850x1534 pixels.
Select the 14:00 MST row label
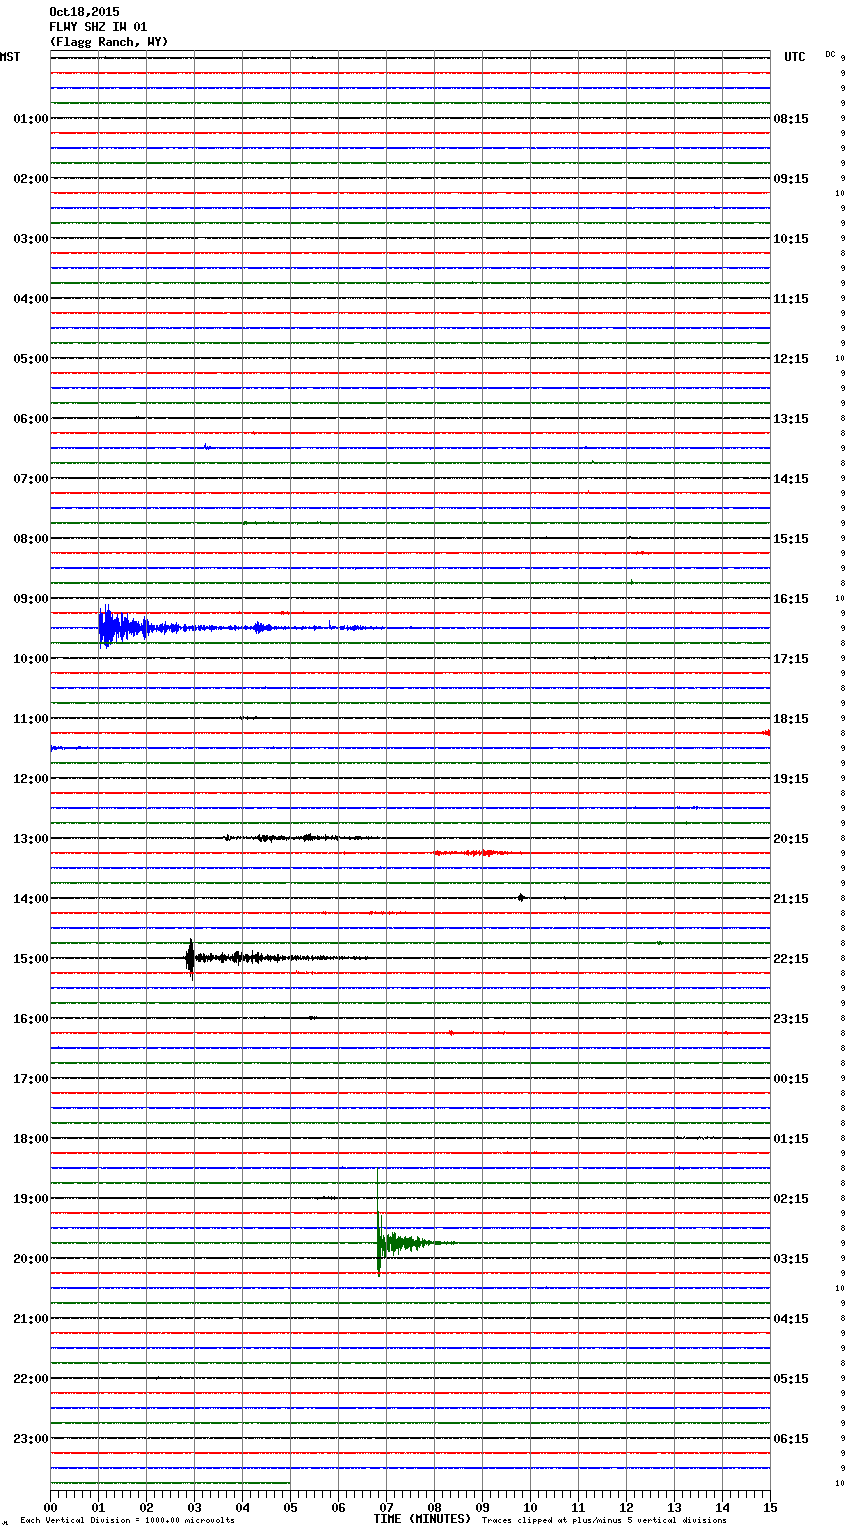(31, 899)
